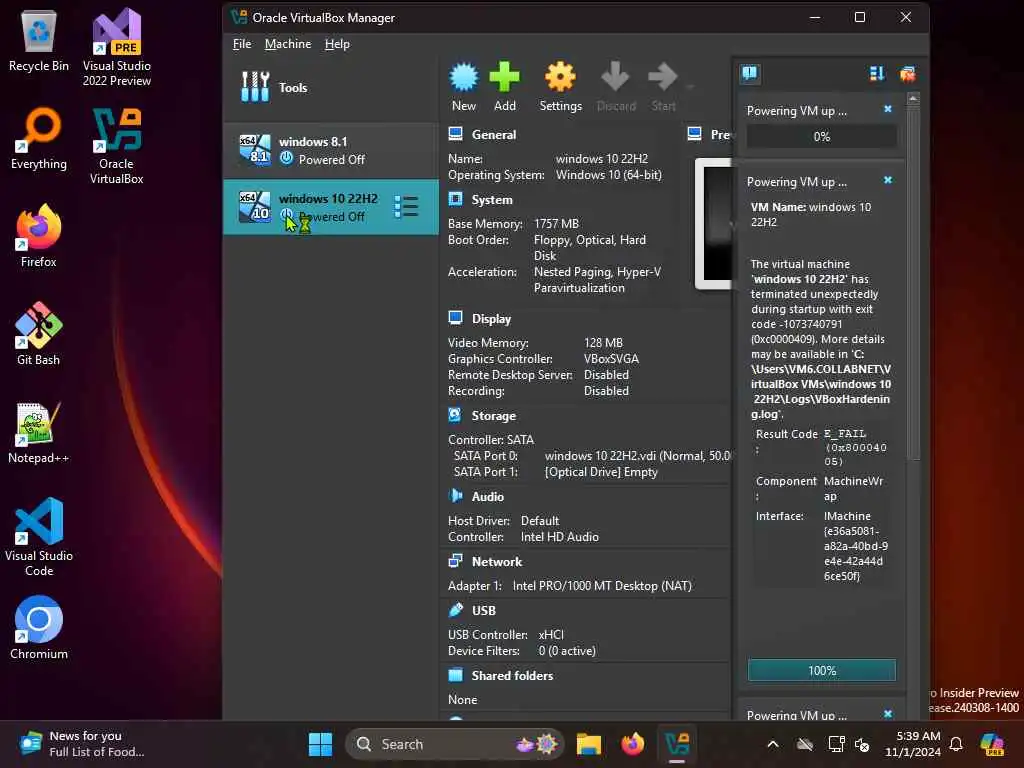Image resolution: width=1024 pixels, height=768 pixels.
Task: Toggle the notification center panel button
Action: tap(750, 73)
